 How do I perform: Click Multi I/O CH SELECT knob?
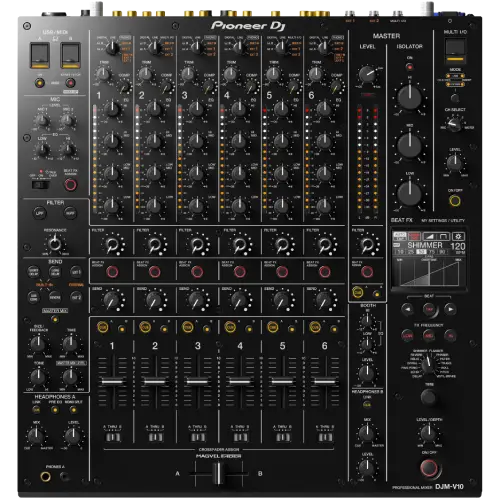coord(454,125)
